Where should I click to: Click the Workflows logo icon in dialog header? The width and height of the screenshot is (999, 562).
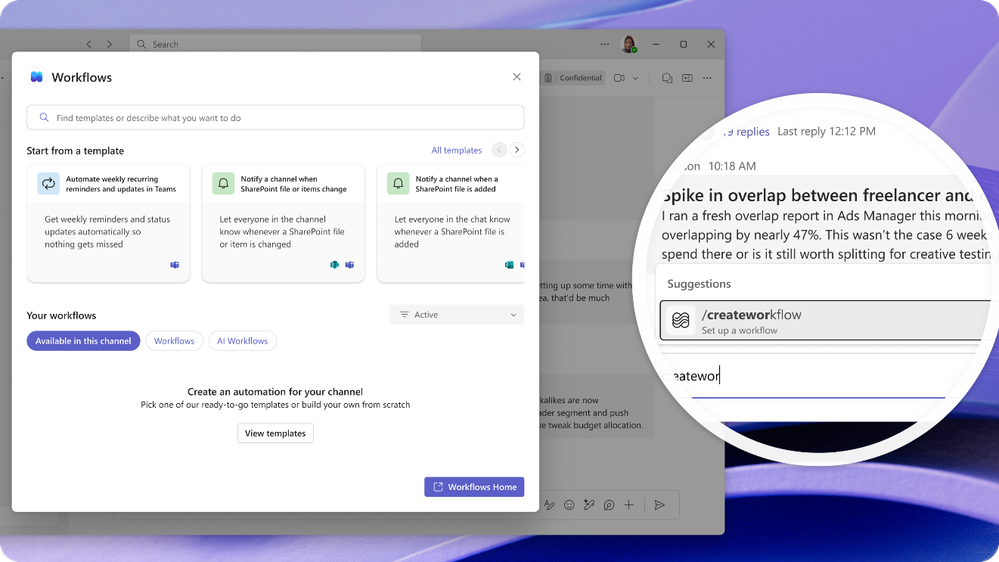pos(37,77)
